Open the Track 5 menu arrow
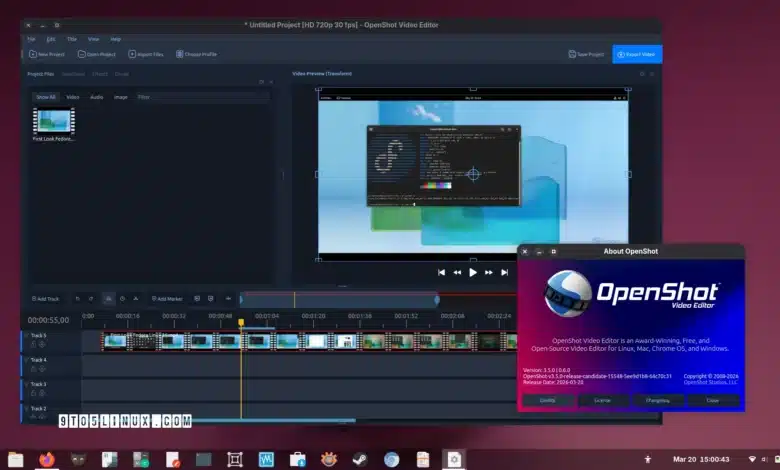Viewport: 780px width, 470px height. click(x=26, y=336)
